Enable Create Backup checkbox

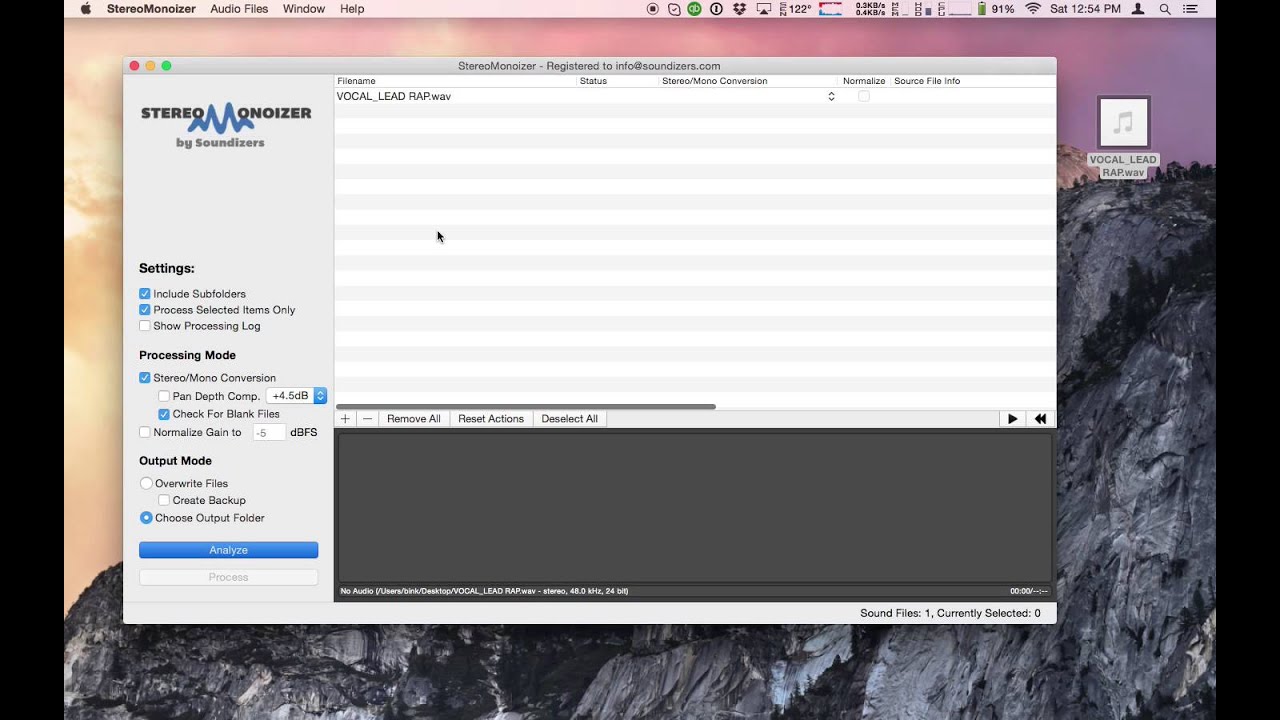164,500
